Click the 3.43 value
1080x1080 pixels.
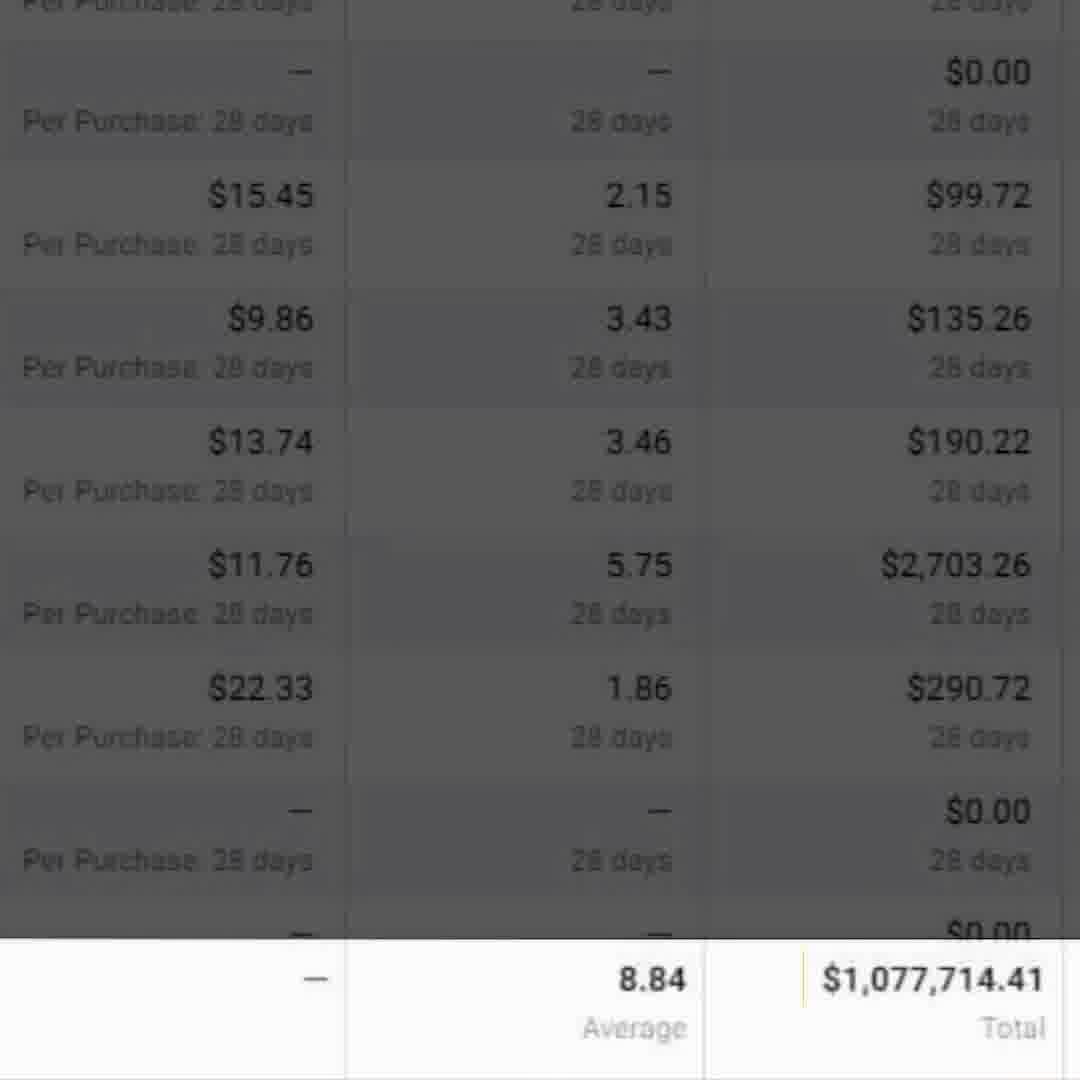[639, 318]
